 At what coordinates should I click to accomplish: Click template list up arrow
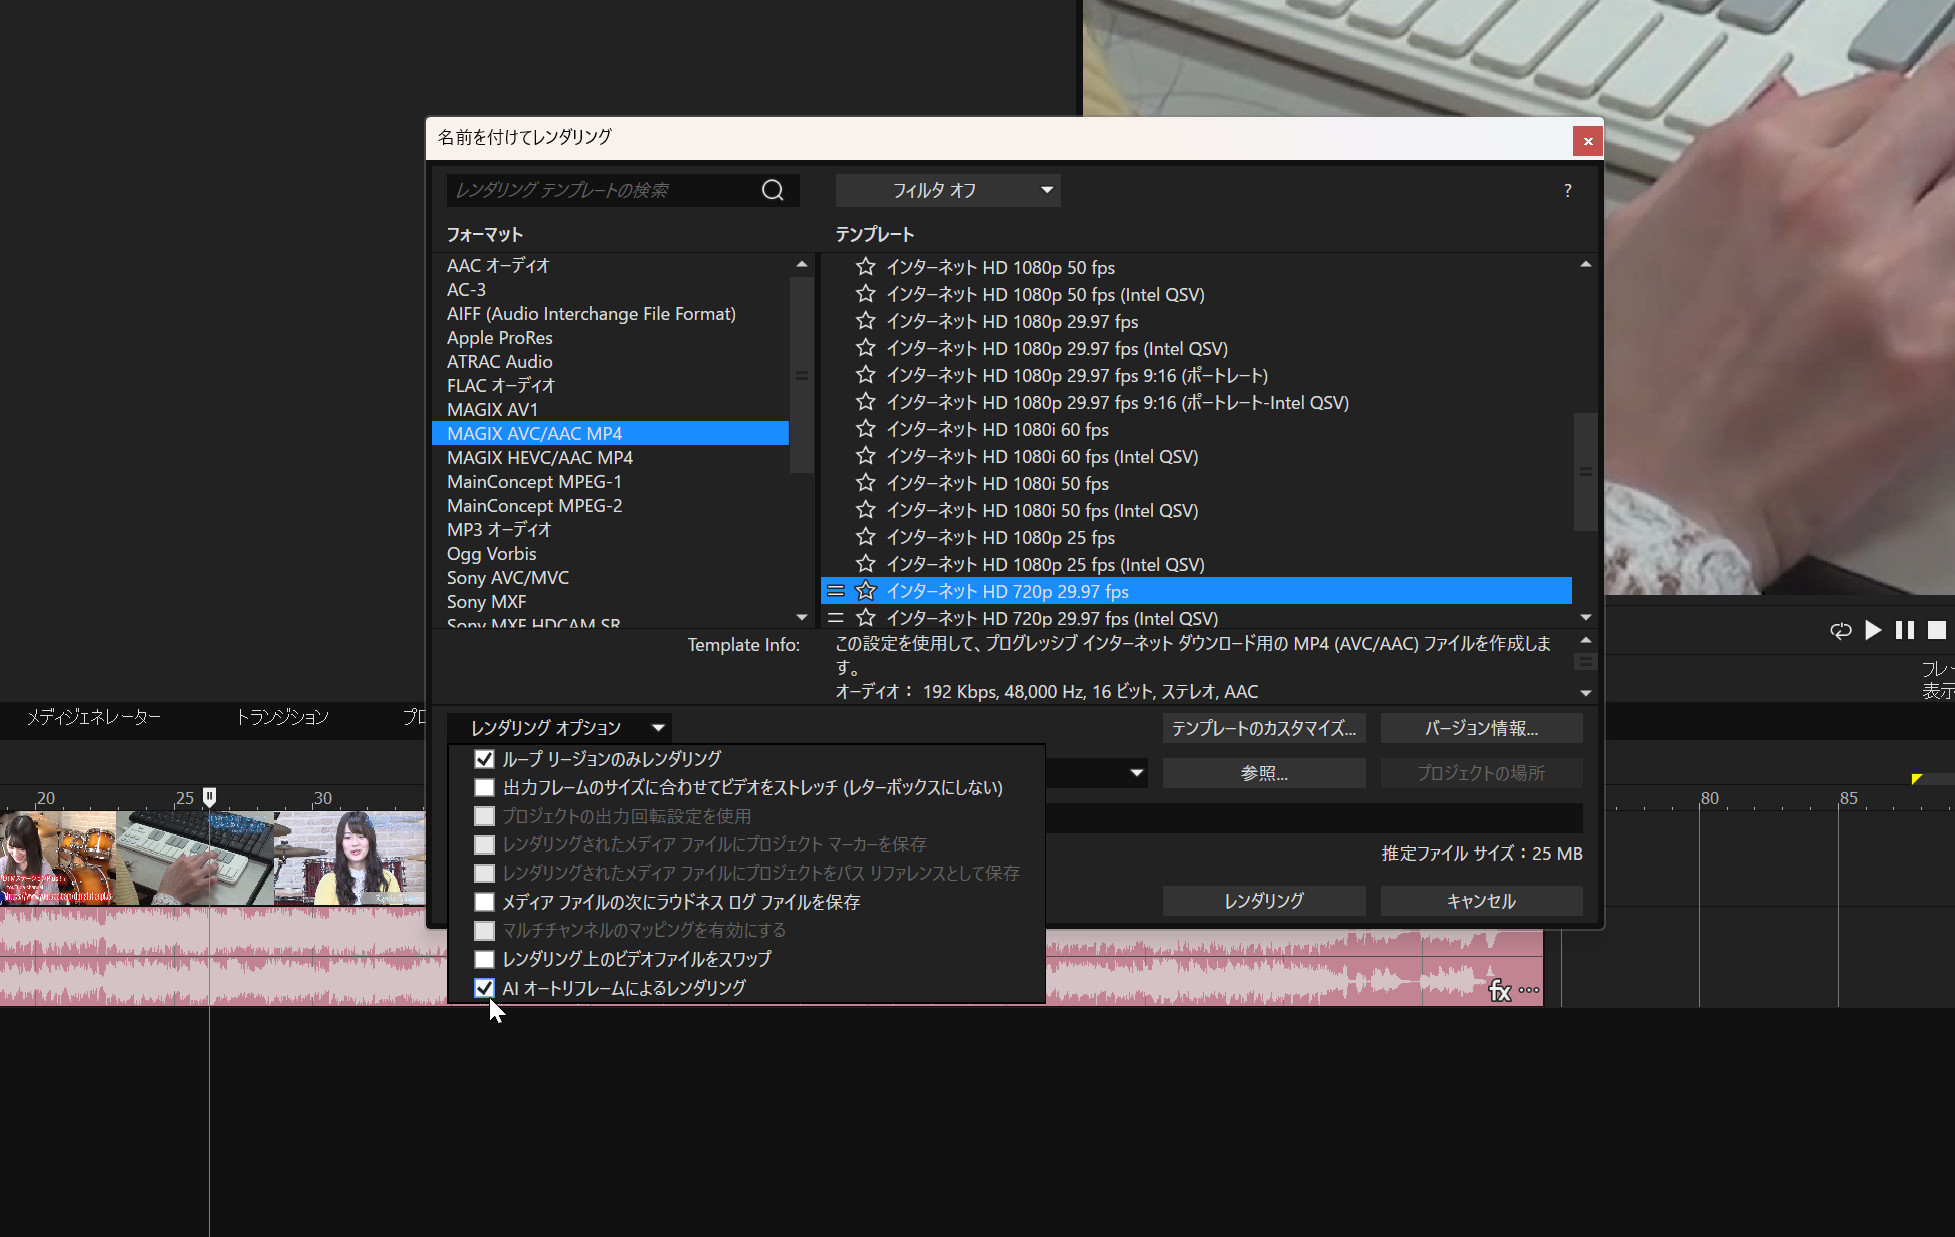coord(1585,264)
